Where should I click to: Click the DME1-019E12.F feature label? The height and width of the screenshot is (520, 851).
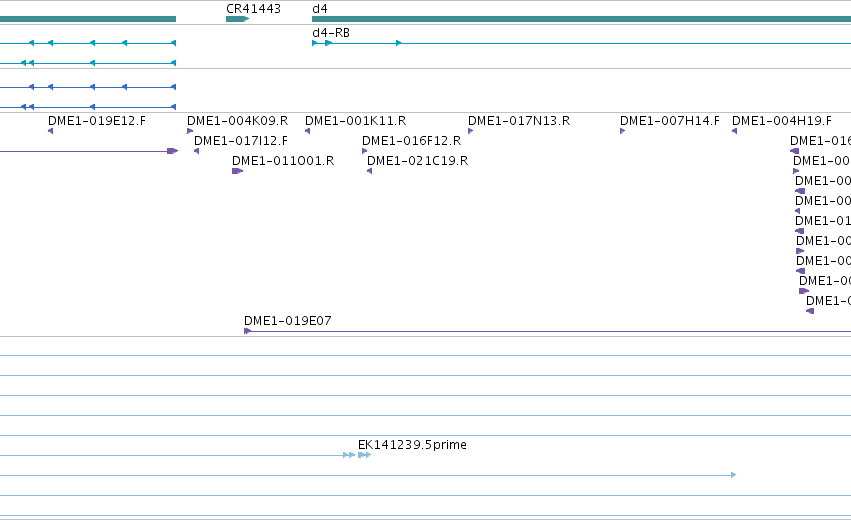[97, 121]
